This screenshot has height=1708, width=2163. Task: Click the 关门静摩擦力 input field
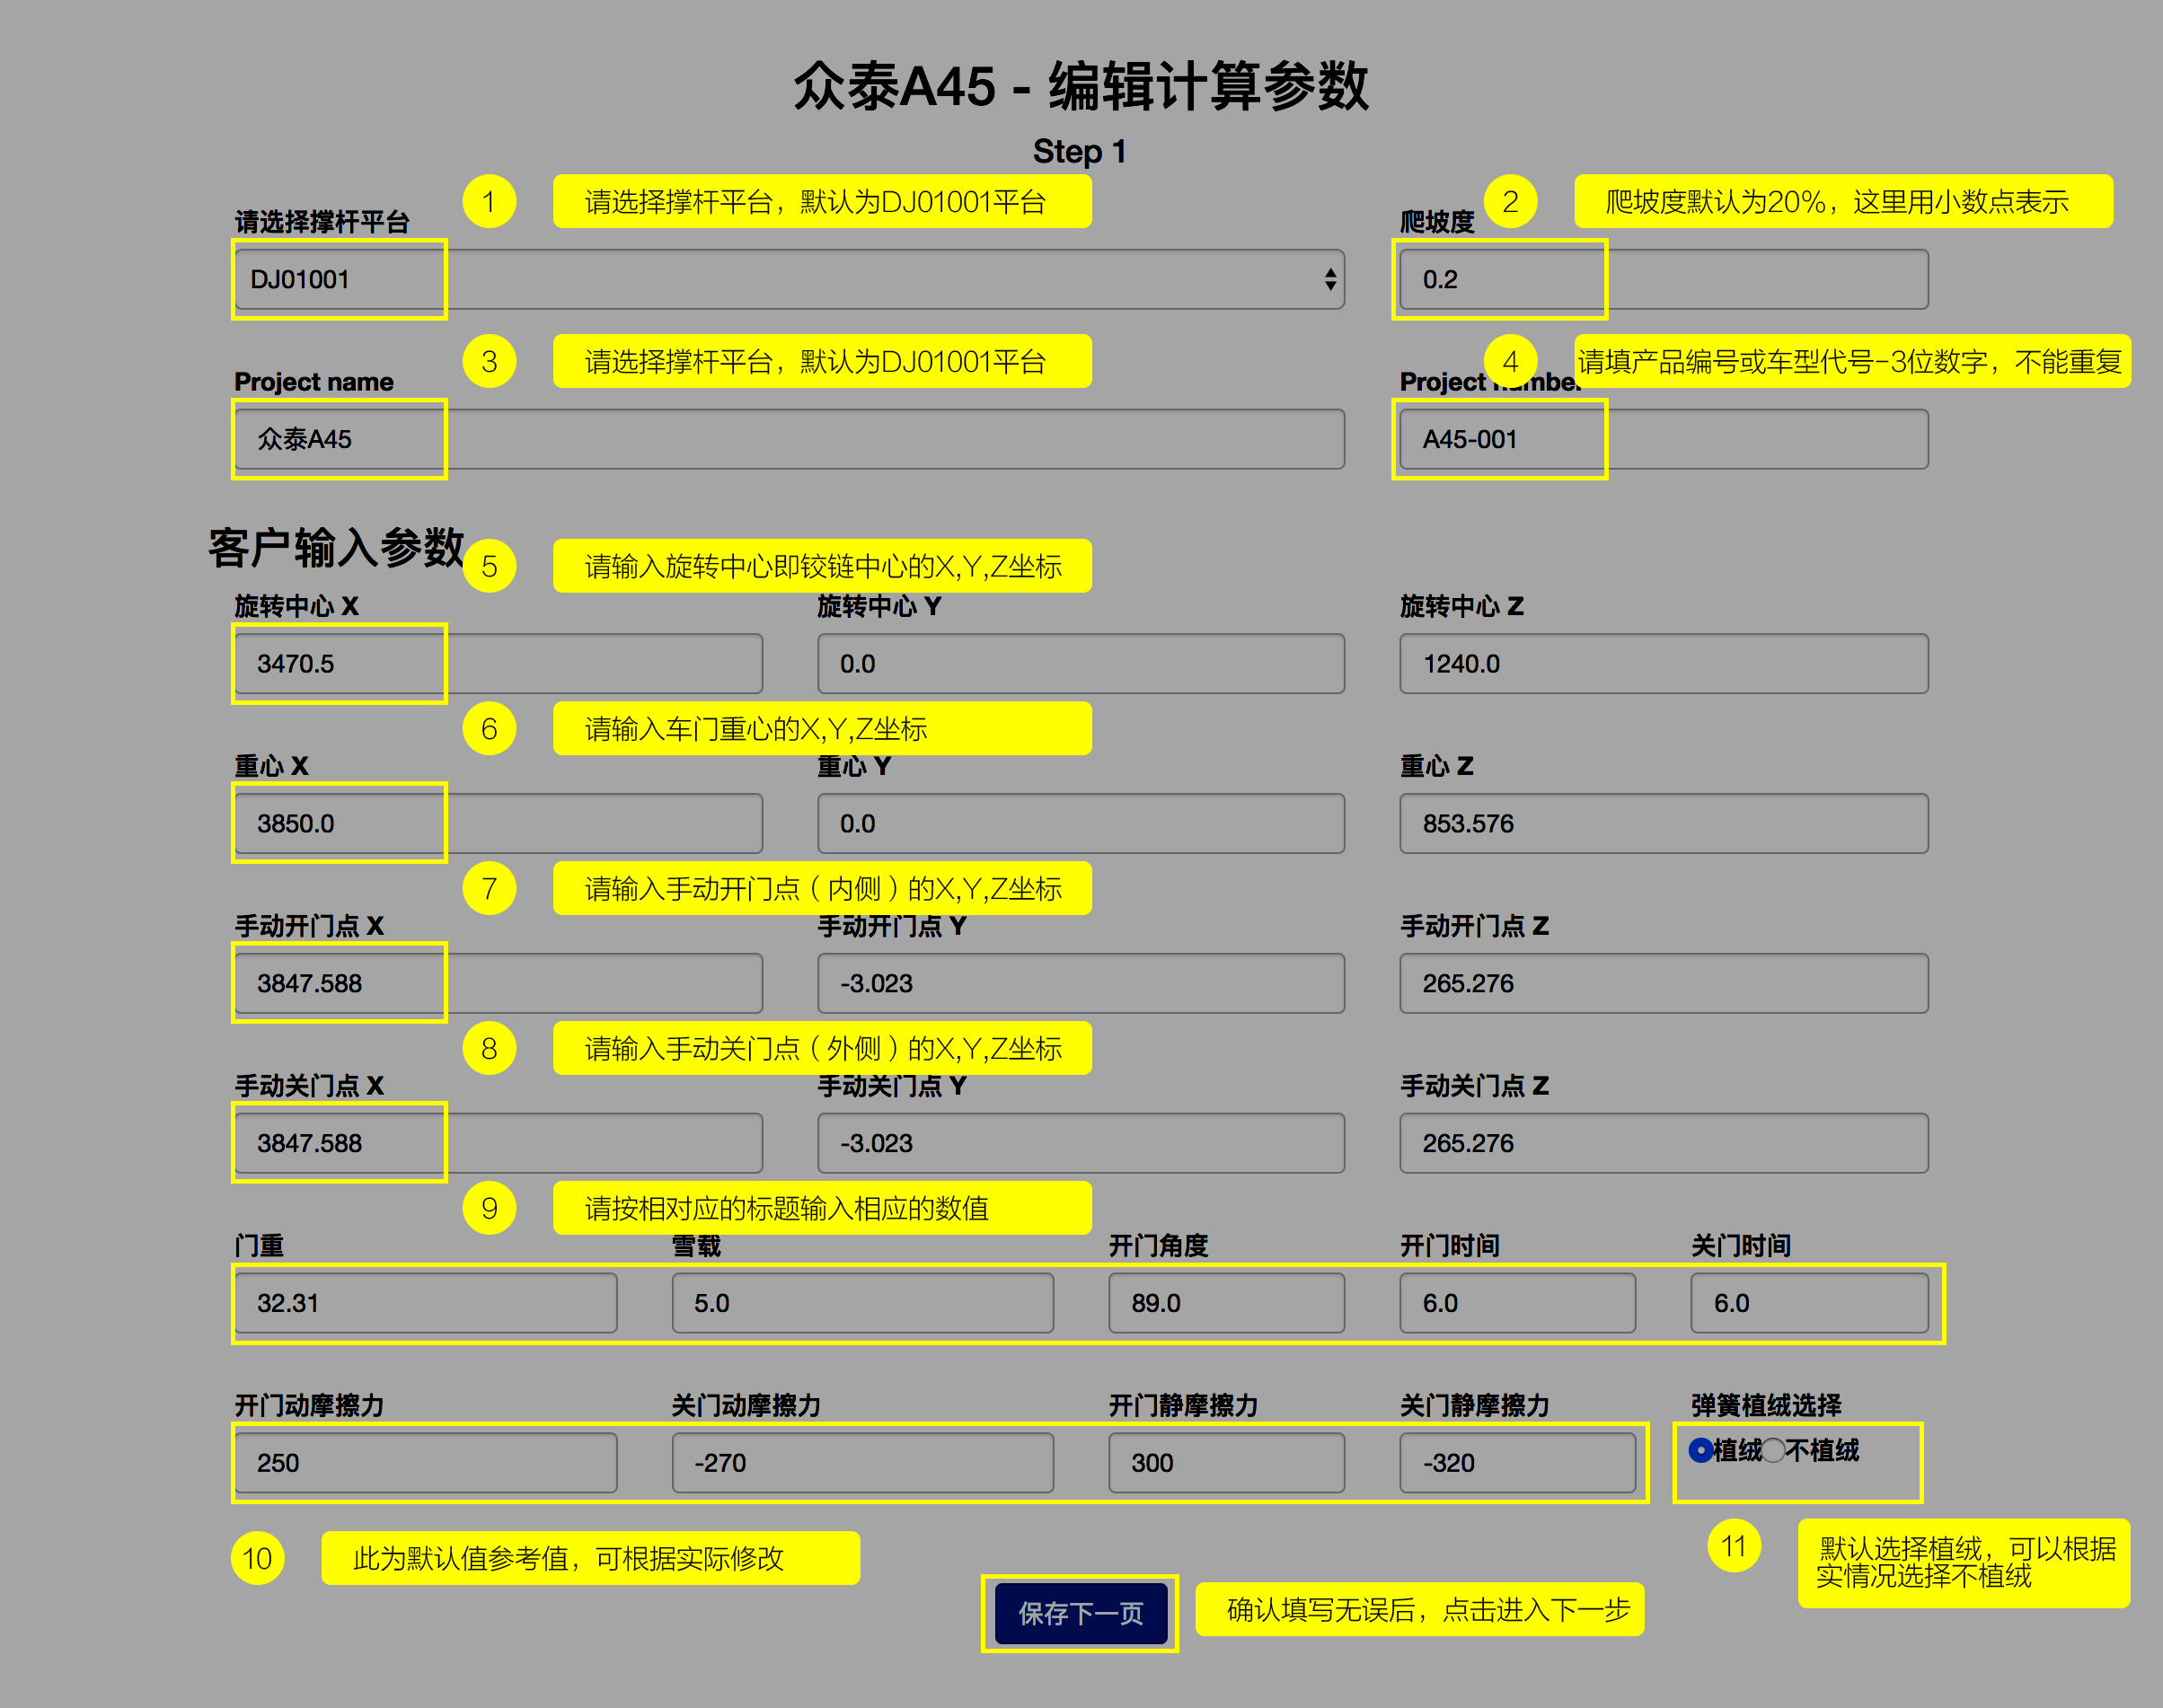click(x=1517, y=1463)
